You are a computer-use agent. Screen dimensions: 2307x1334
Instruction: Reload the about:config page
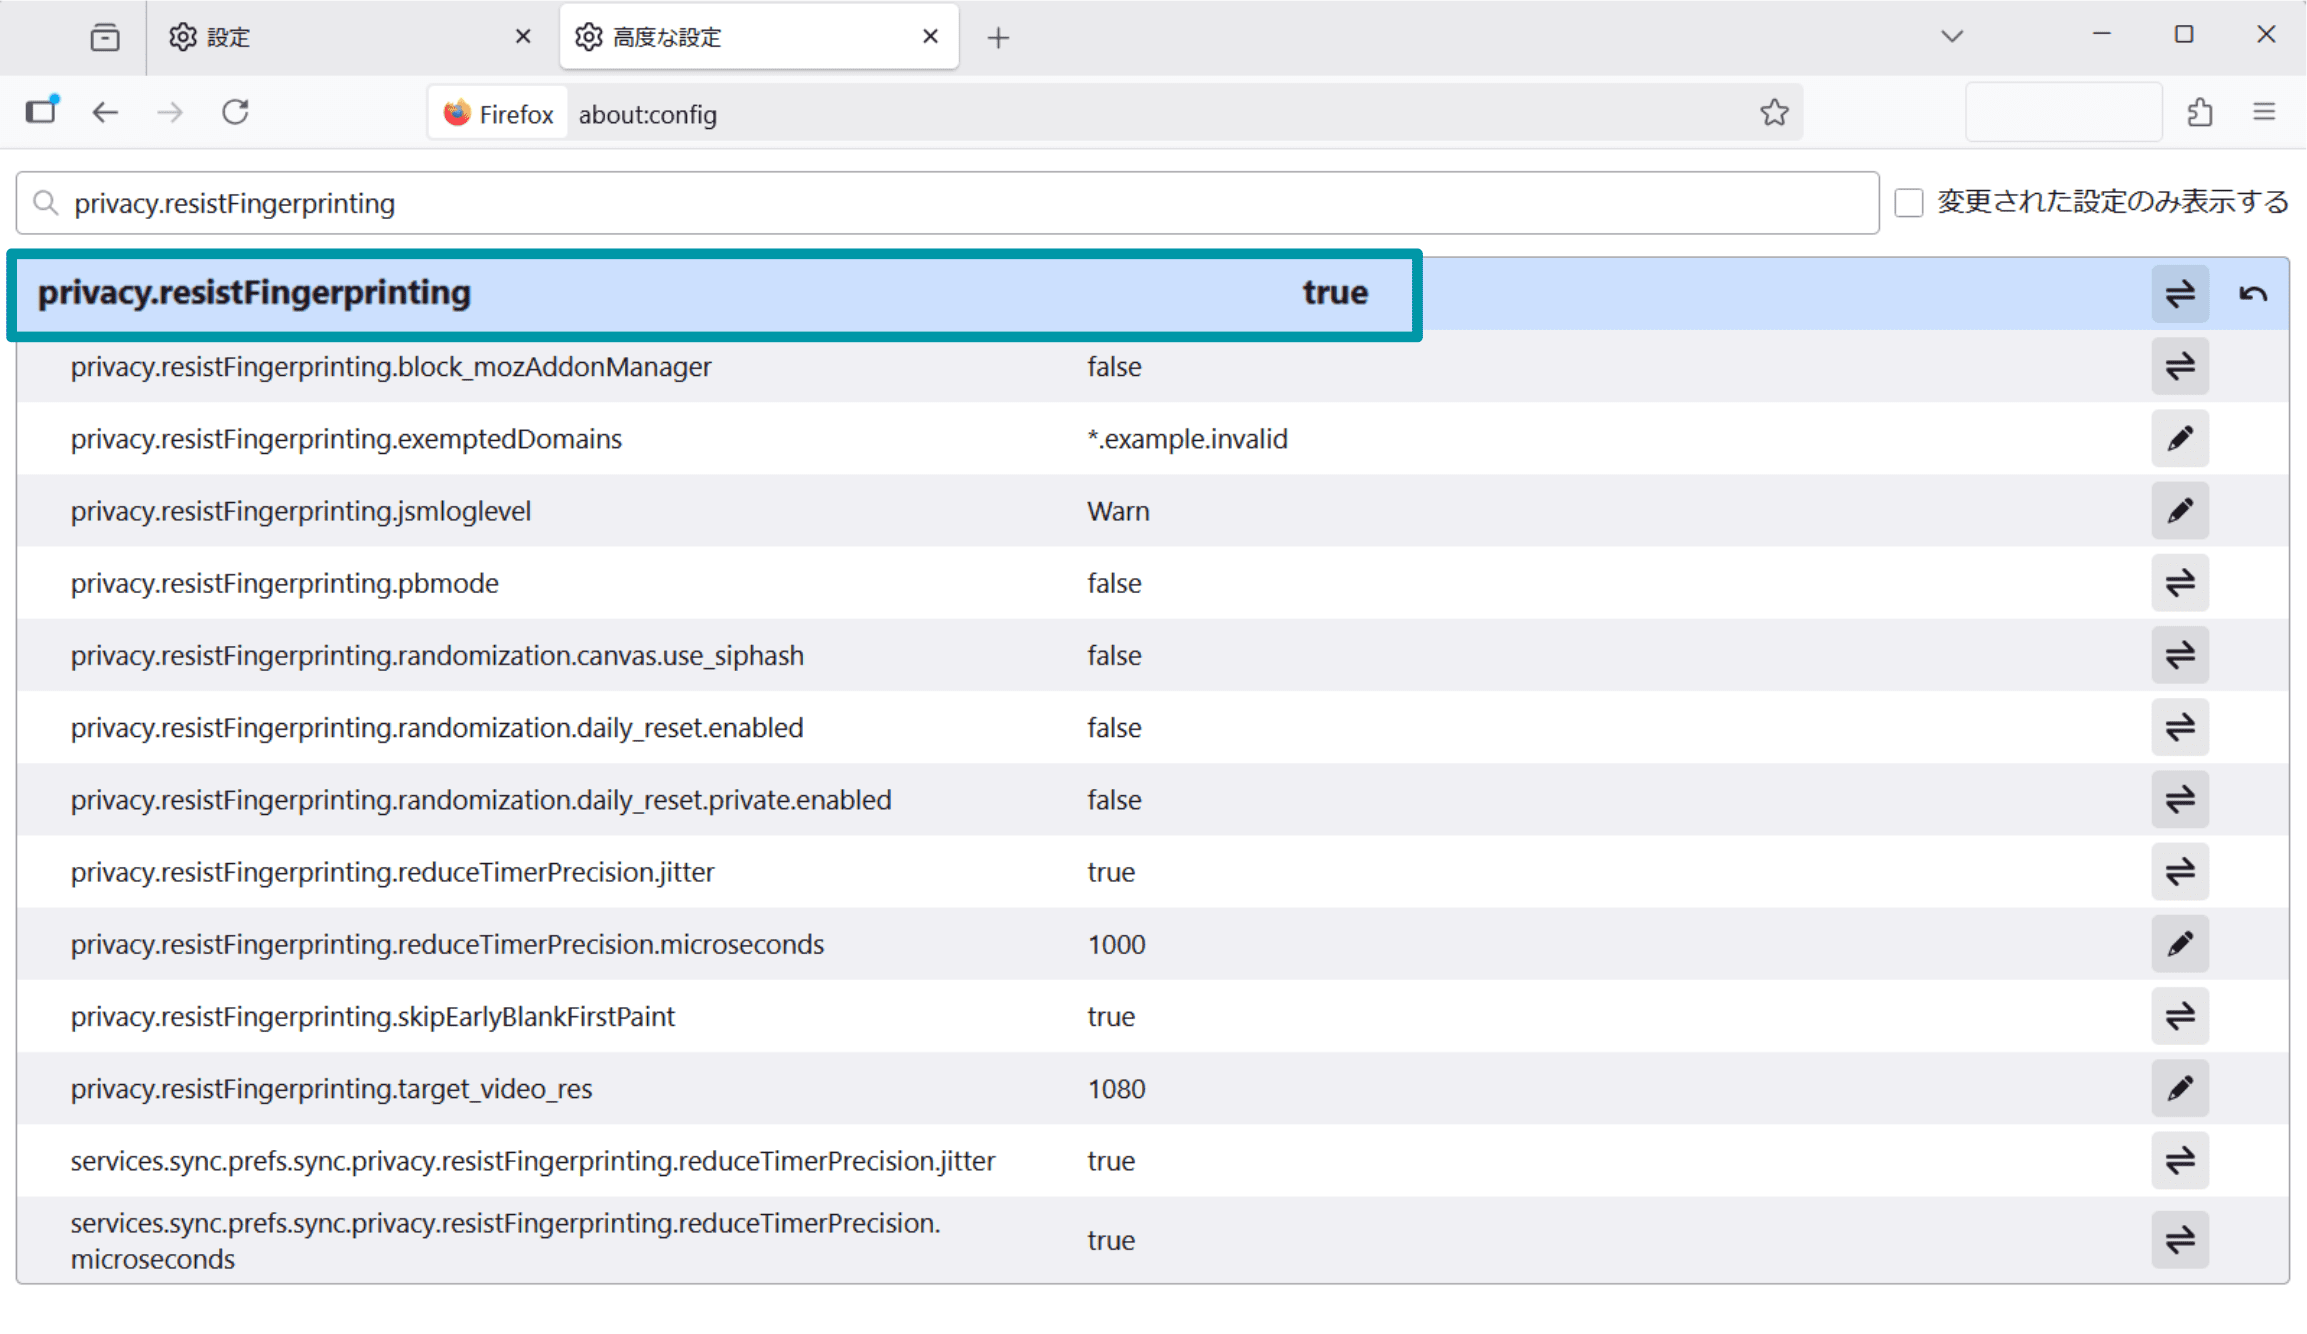pyautogui.click(x=236, y=112)
